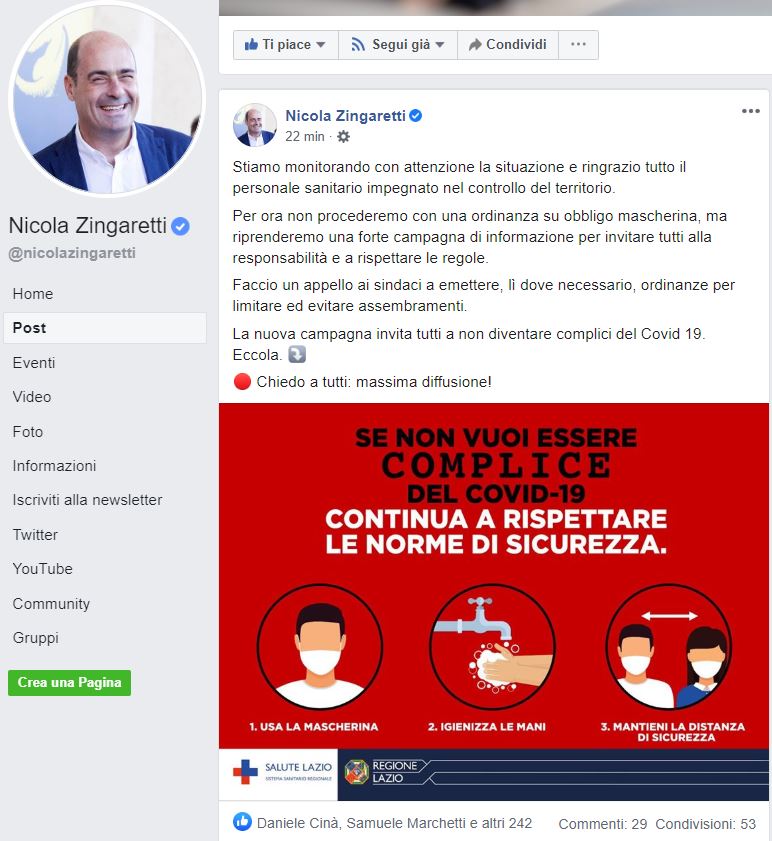The width and height of the screenshot is (772, 841).
Task: Click the Condividi share button
Action: coord(508,45)
